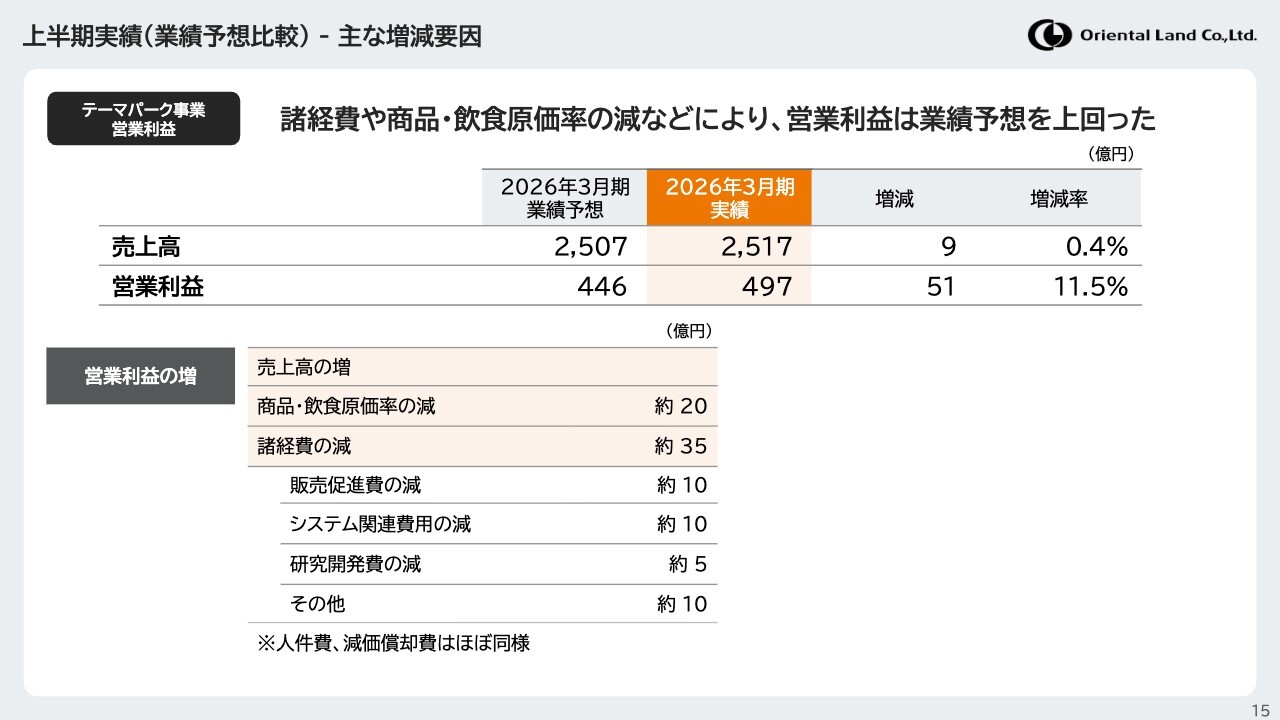Click the 2026年3月期 業績予想 column header
Screen dimensions: 1280x720
click(x=565, y=198)
